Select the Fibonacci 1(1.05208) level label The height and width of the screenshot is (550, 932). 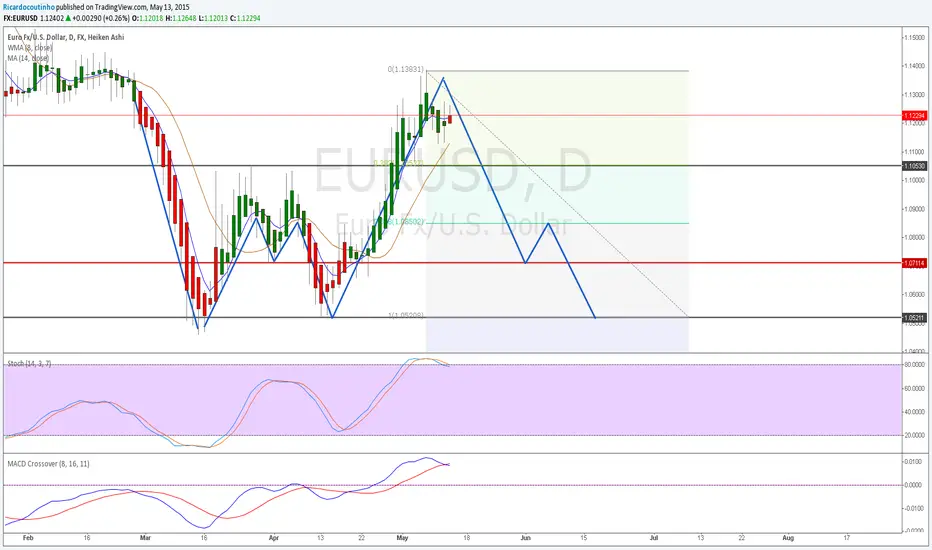tap(406, 315)
